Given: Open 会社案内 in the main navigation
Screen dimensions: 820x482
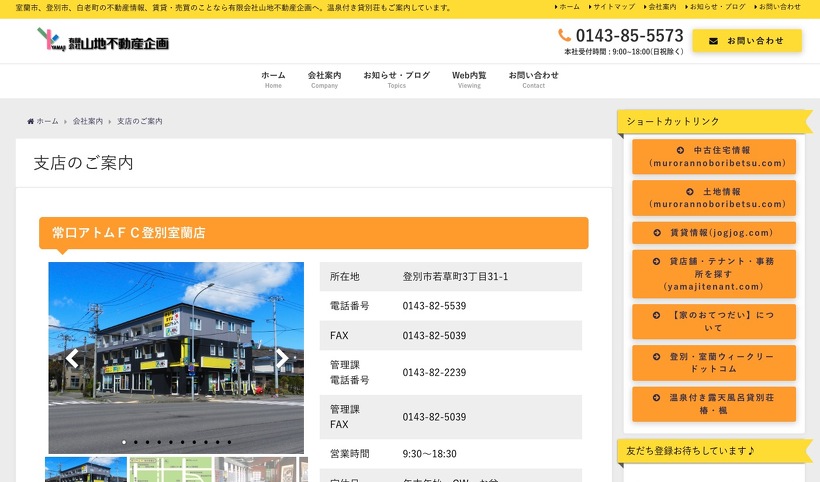Looking at the screenshot, I should [x=324, y=79].
